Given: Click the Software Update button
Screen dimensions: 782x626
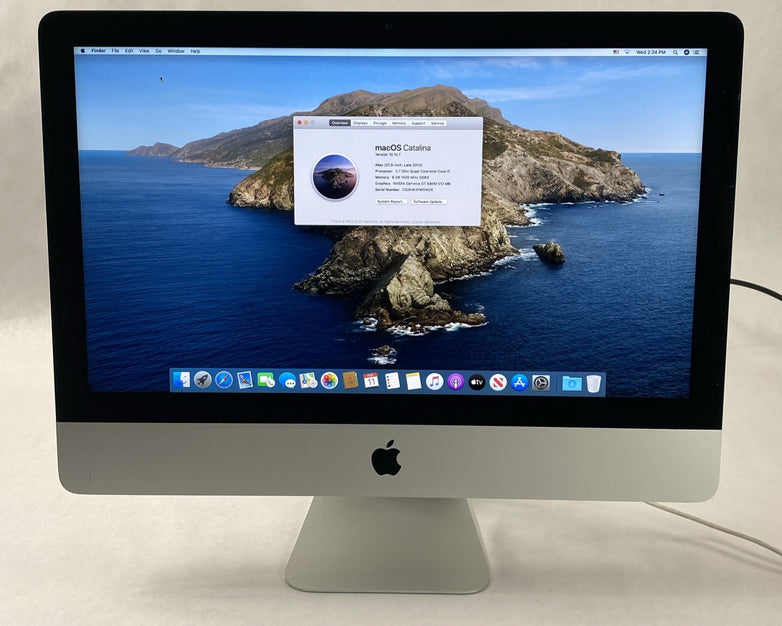Looking at the screenshot, I should coord(428,202).
